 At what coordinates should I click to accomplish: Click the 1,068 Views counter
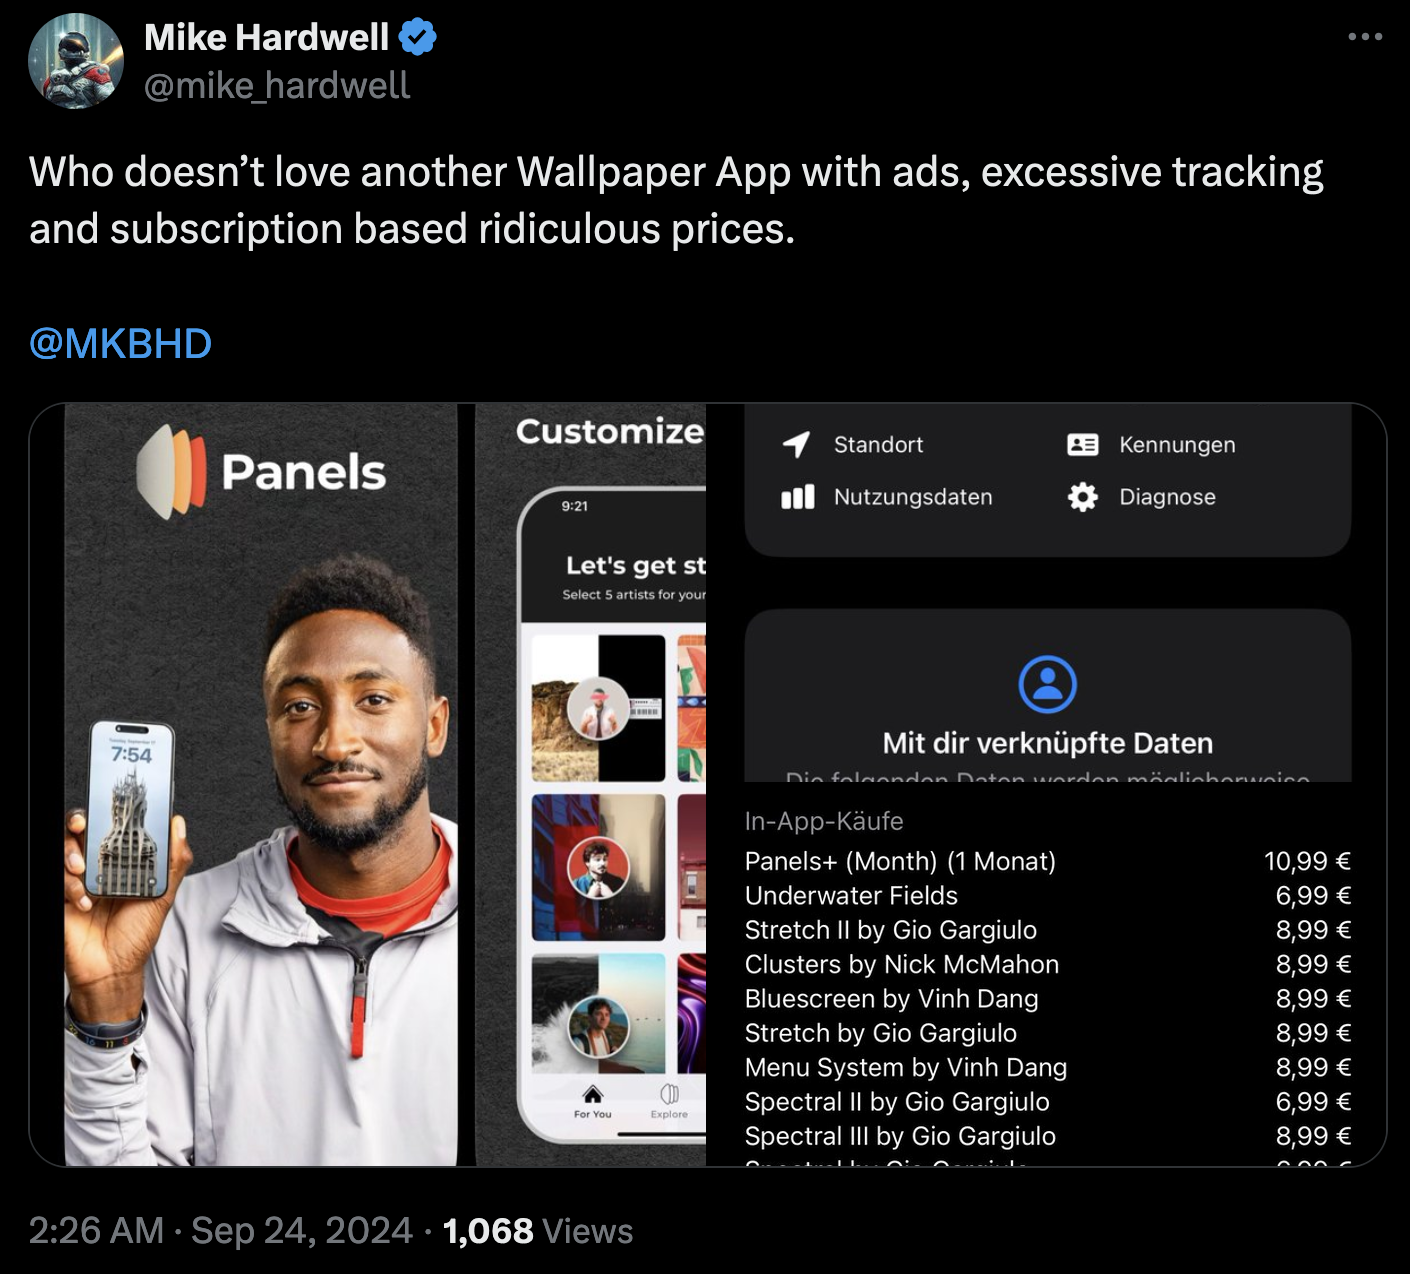coord(538,1230)
